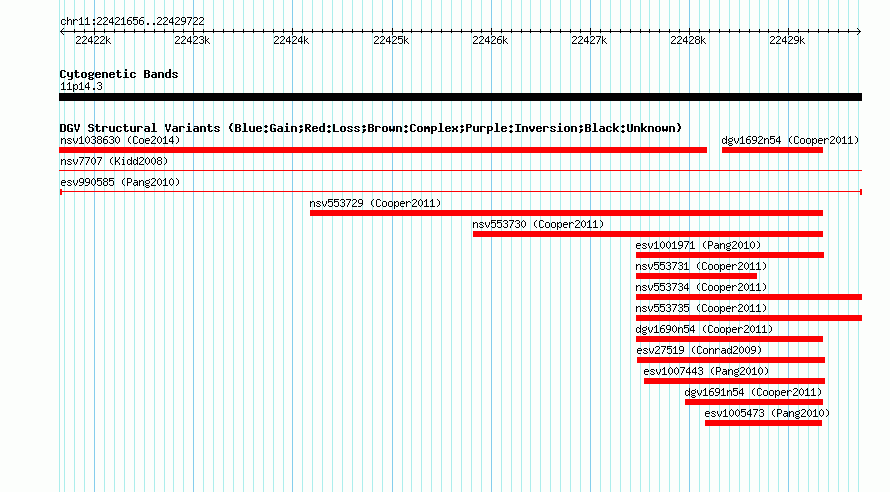
Task: Click the red bar below nsv553730
Action: point(648,234)
